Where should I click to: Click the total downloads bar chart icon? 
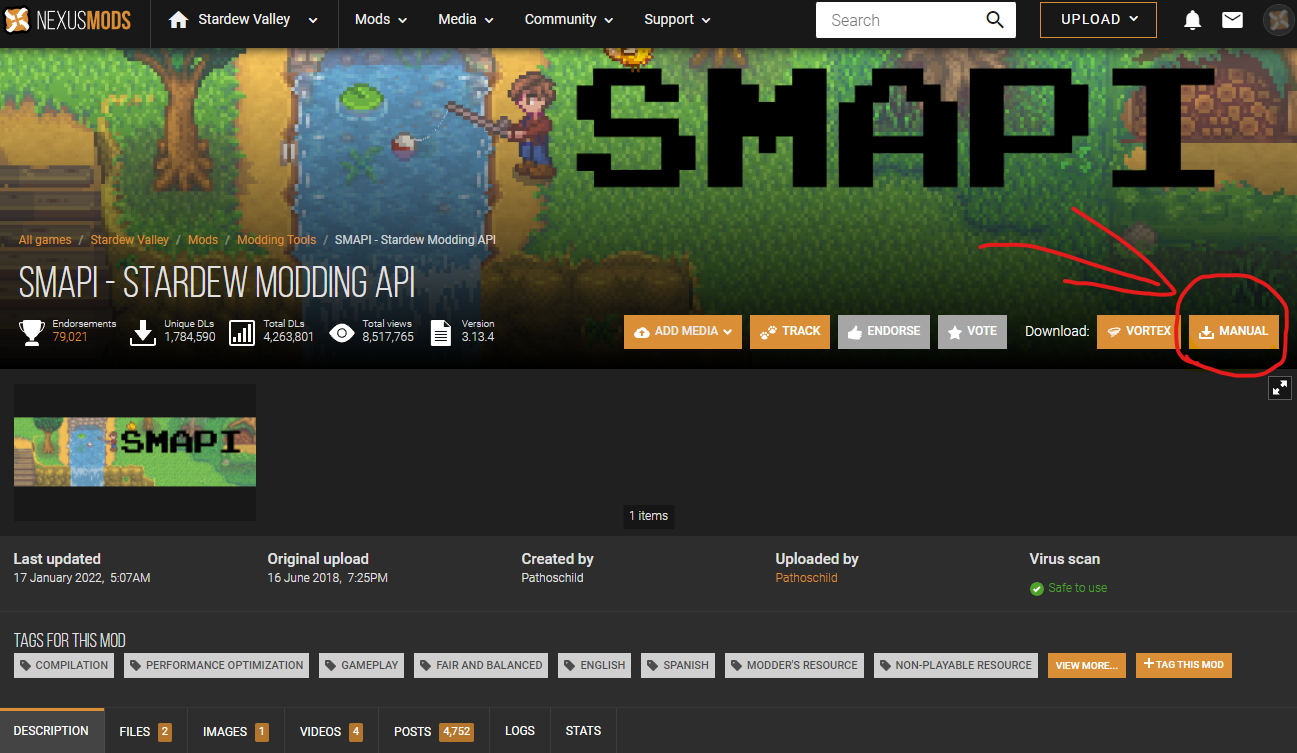coord(242,333)
